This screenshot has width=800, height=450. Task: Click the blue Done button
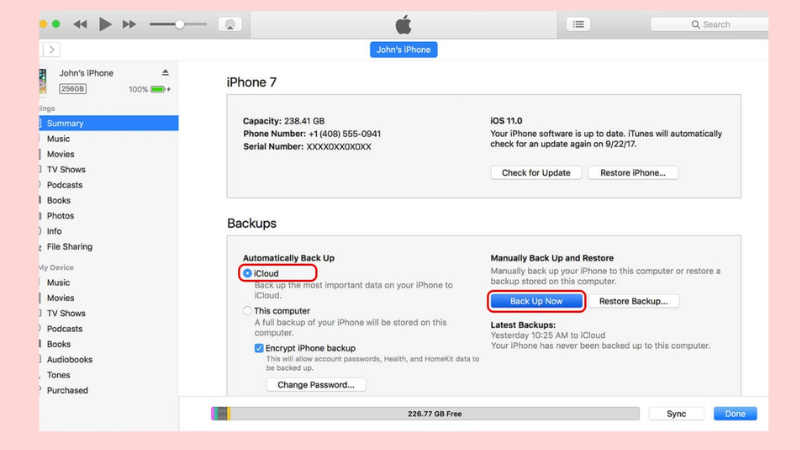click(735, 414)
